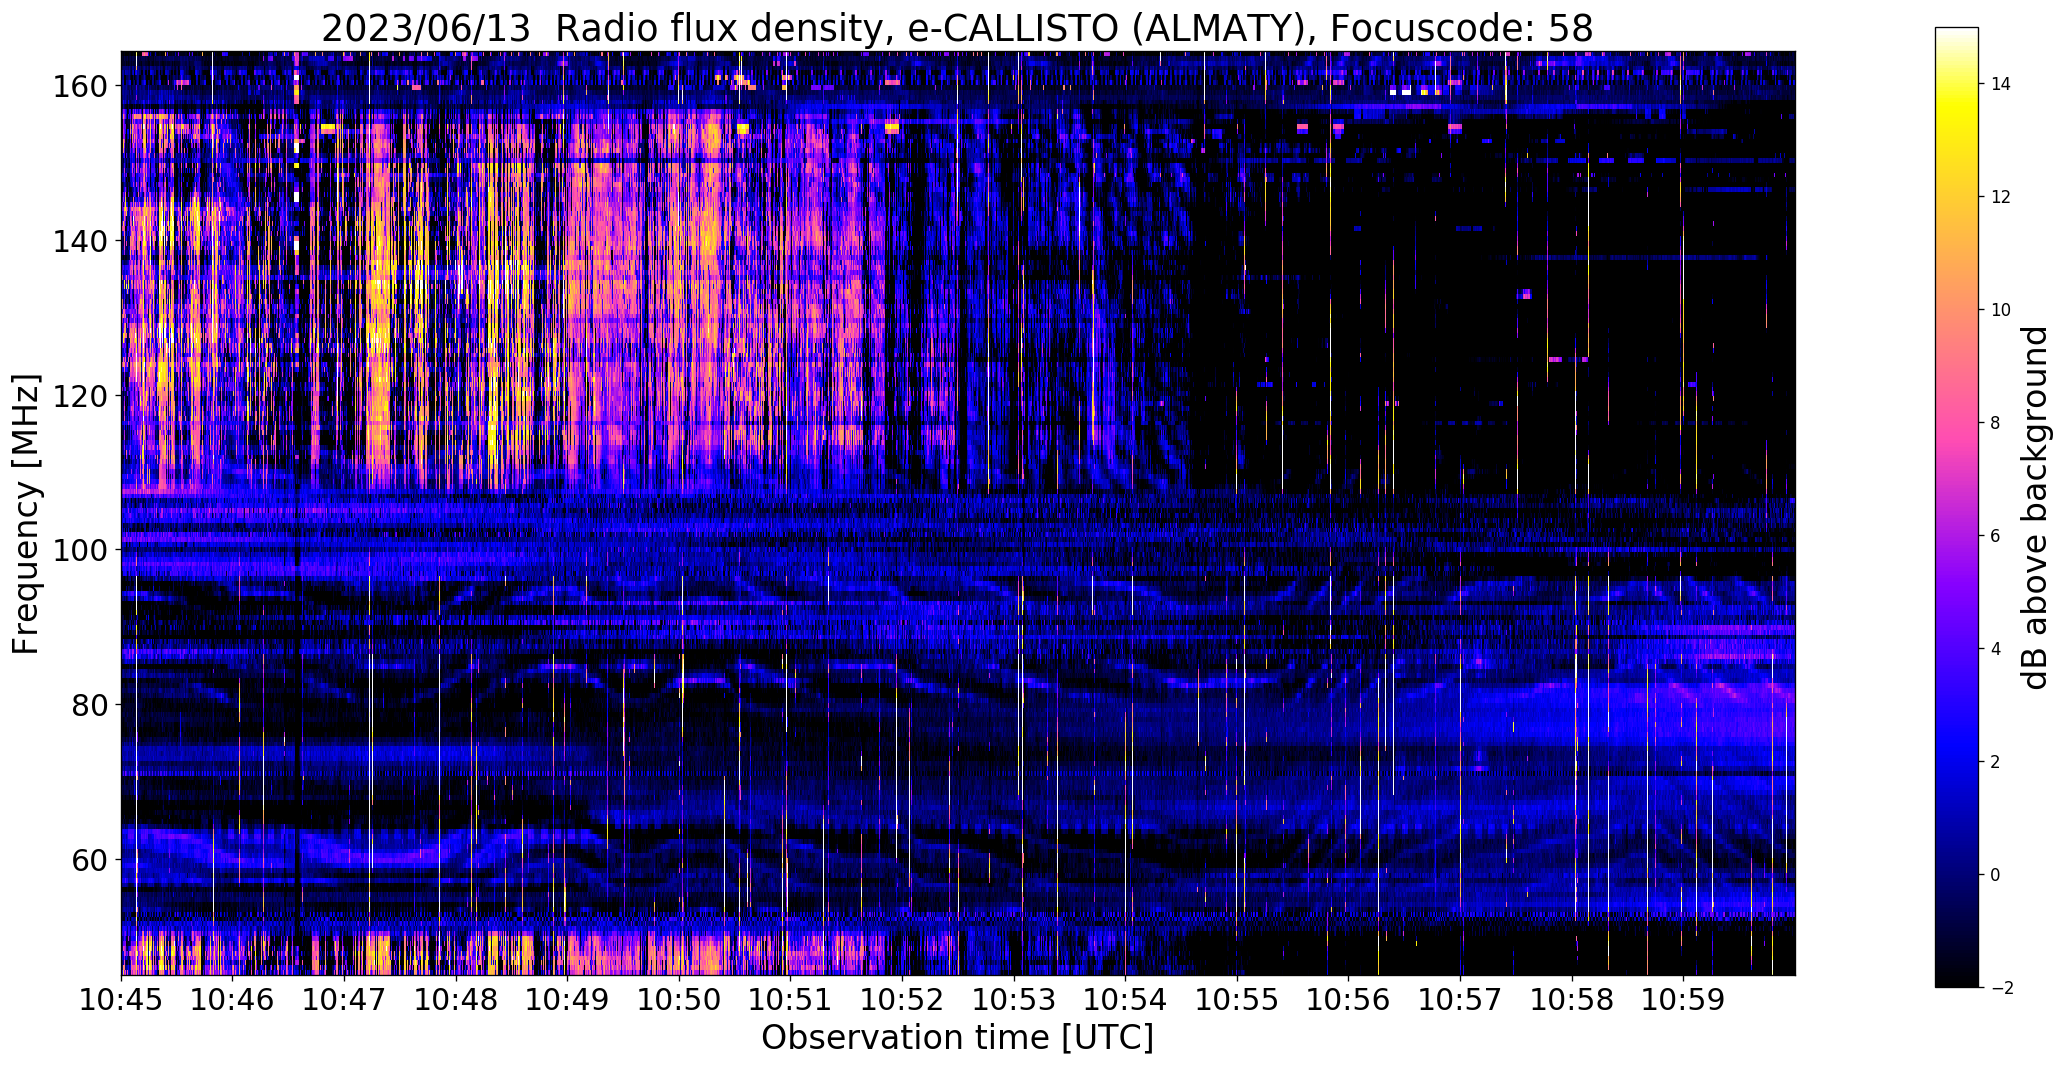This screenshot has width=2066, height=1067.
Task: Click the 80 MHz frequency tick label
Action: click(91, 705)
